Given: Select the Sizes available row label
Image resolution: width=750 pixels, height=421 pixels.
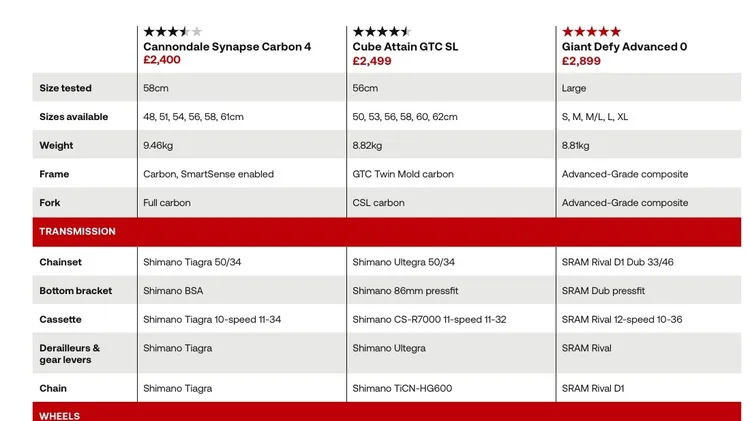Looking at the screenshot, I should [x=74, y=117].
